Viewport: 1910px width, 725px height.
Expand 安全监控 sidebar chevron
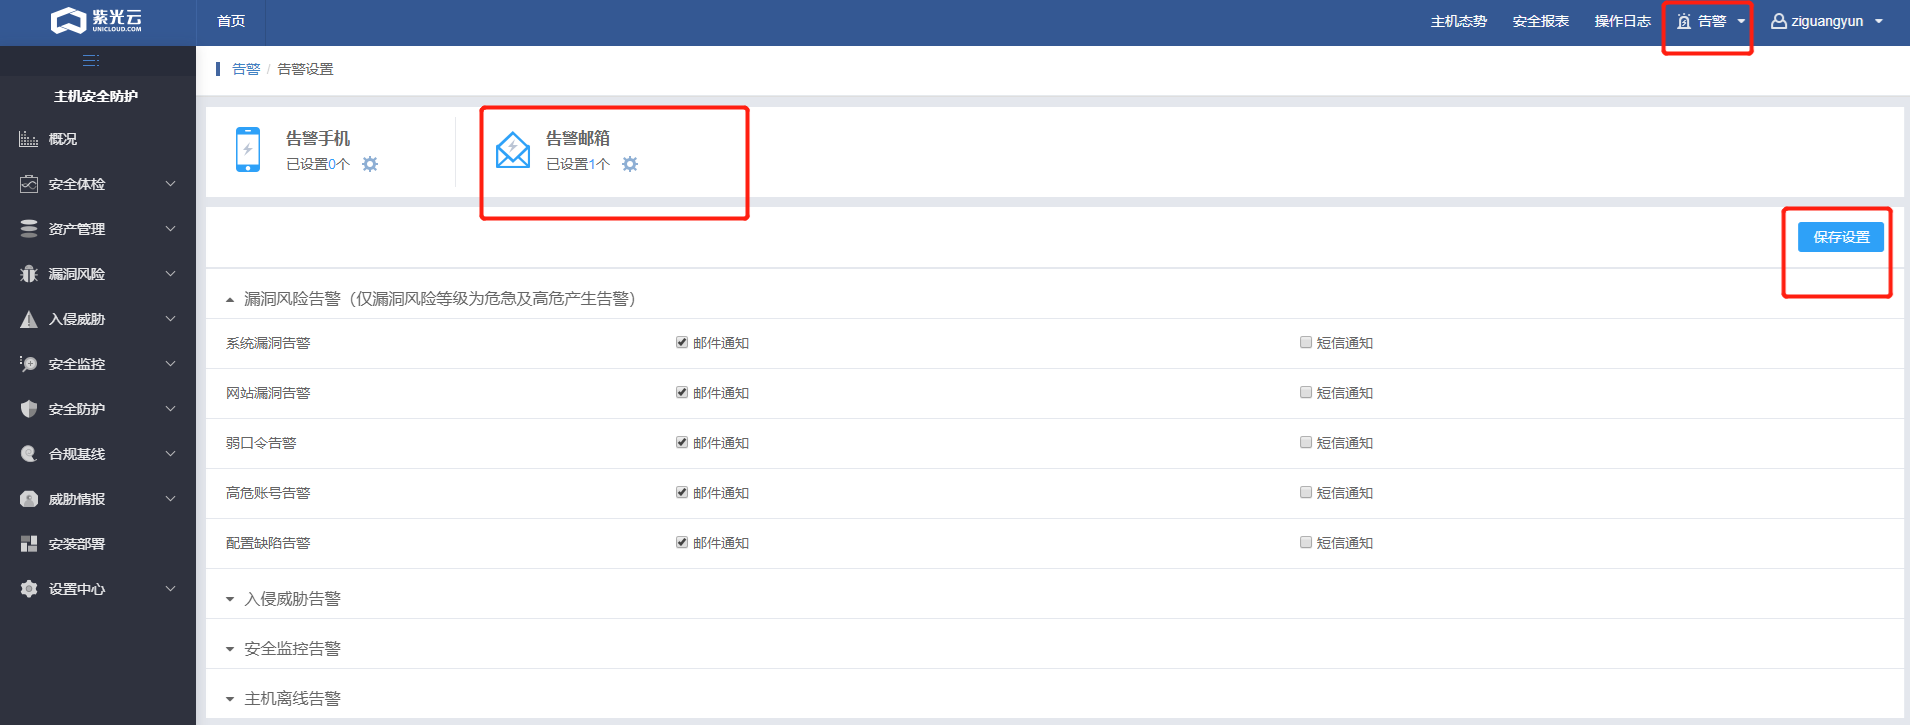tap(170, 364)
